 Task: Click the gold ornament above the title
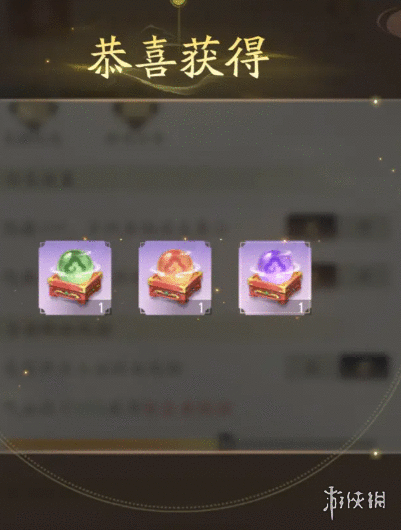click(175, 3)
